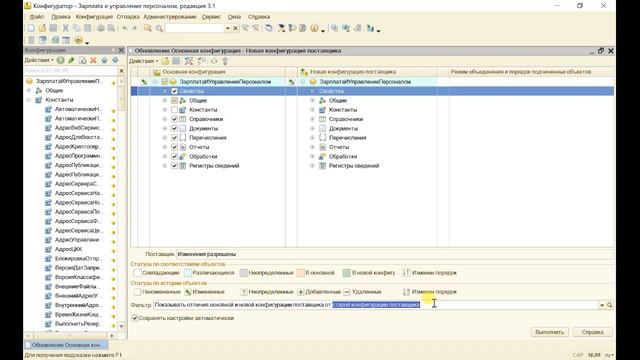The height and width of the screenshot is (360, 640).
Task: Clear the Configuration panel search field
Action: pos(121,71)
